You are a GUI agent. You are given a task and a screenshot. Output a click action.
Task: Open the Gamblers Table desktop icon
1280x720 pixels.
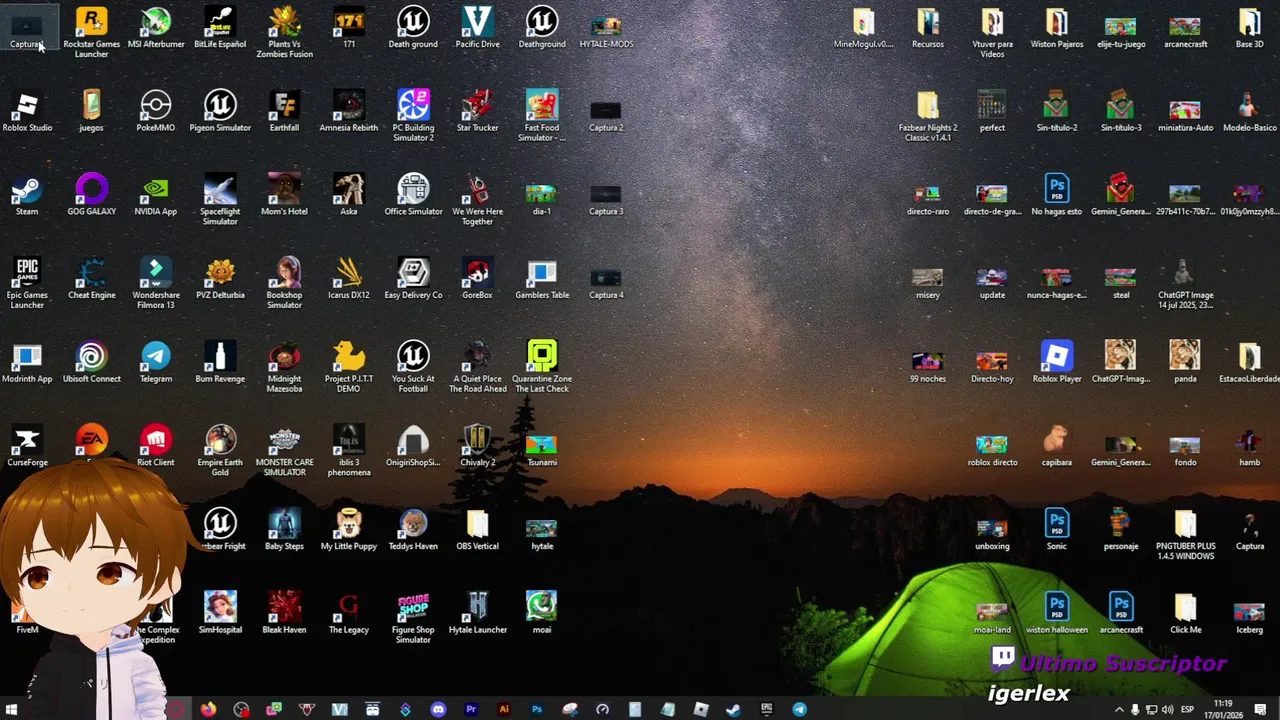(x=542, y=279)
